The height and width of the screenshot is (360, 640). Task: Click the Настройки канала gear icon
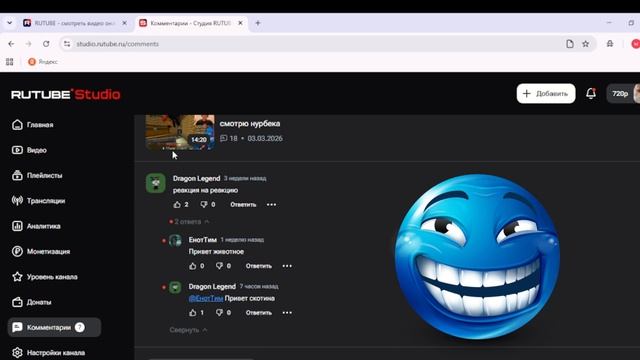tap(17, 352)
